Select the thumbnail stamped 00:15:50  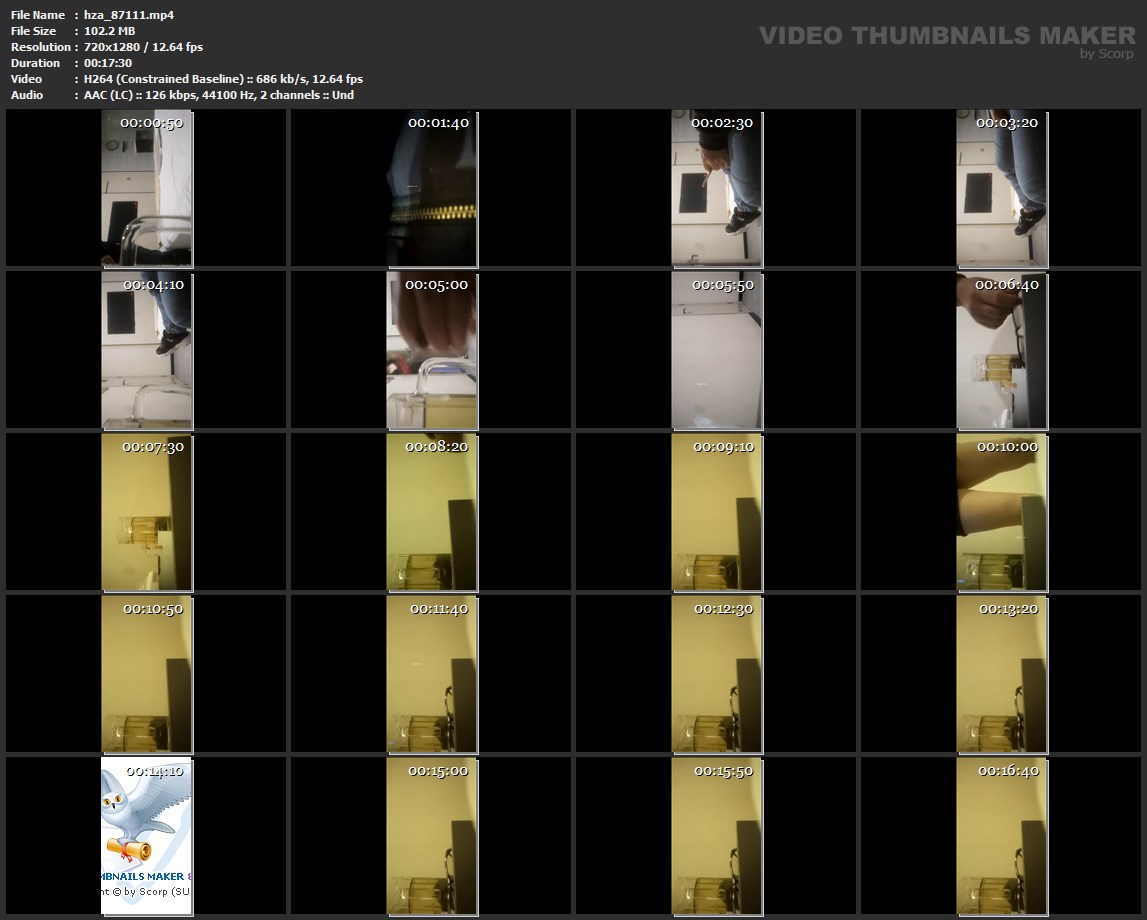click(x=717, y=836)
